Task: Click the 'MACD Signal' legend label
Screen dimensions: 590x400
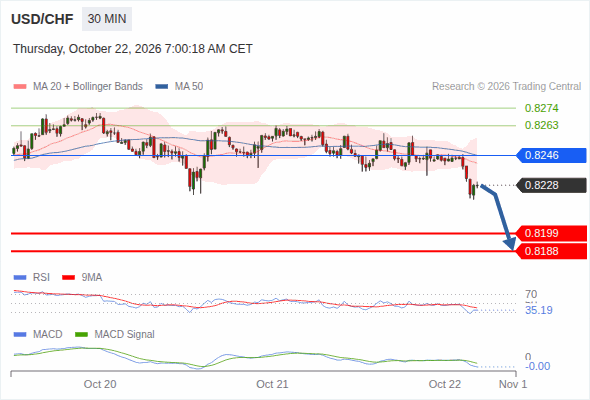Action: pyautogui.click(x=125, y=335)
